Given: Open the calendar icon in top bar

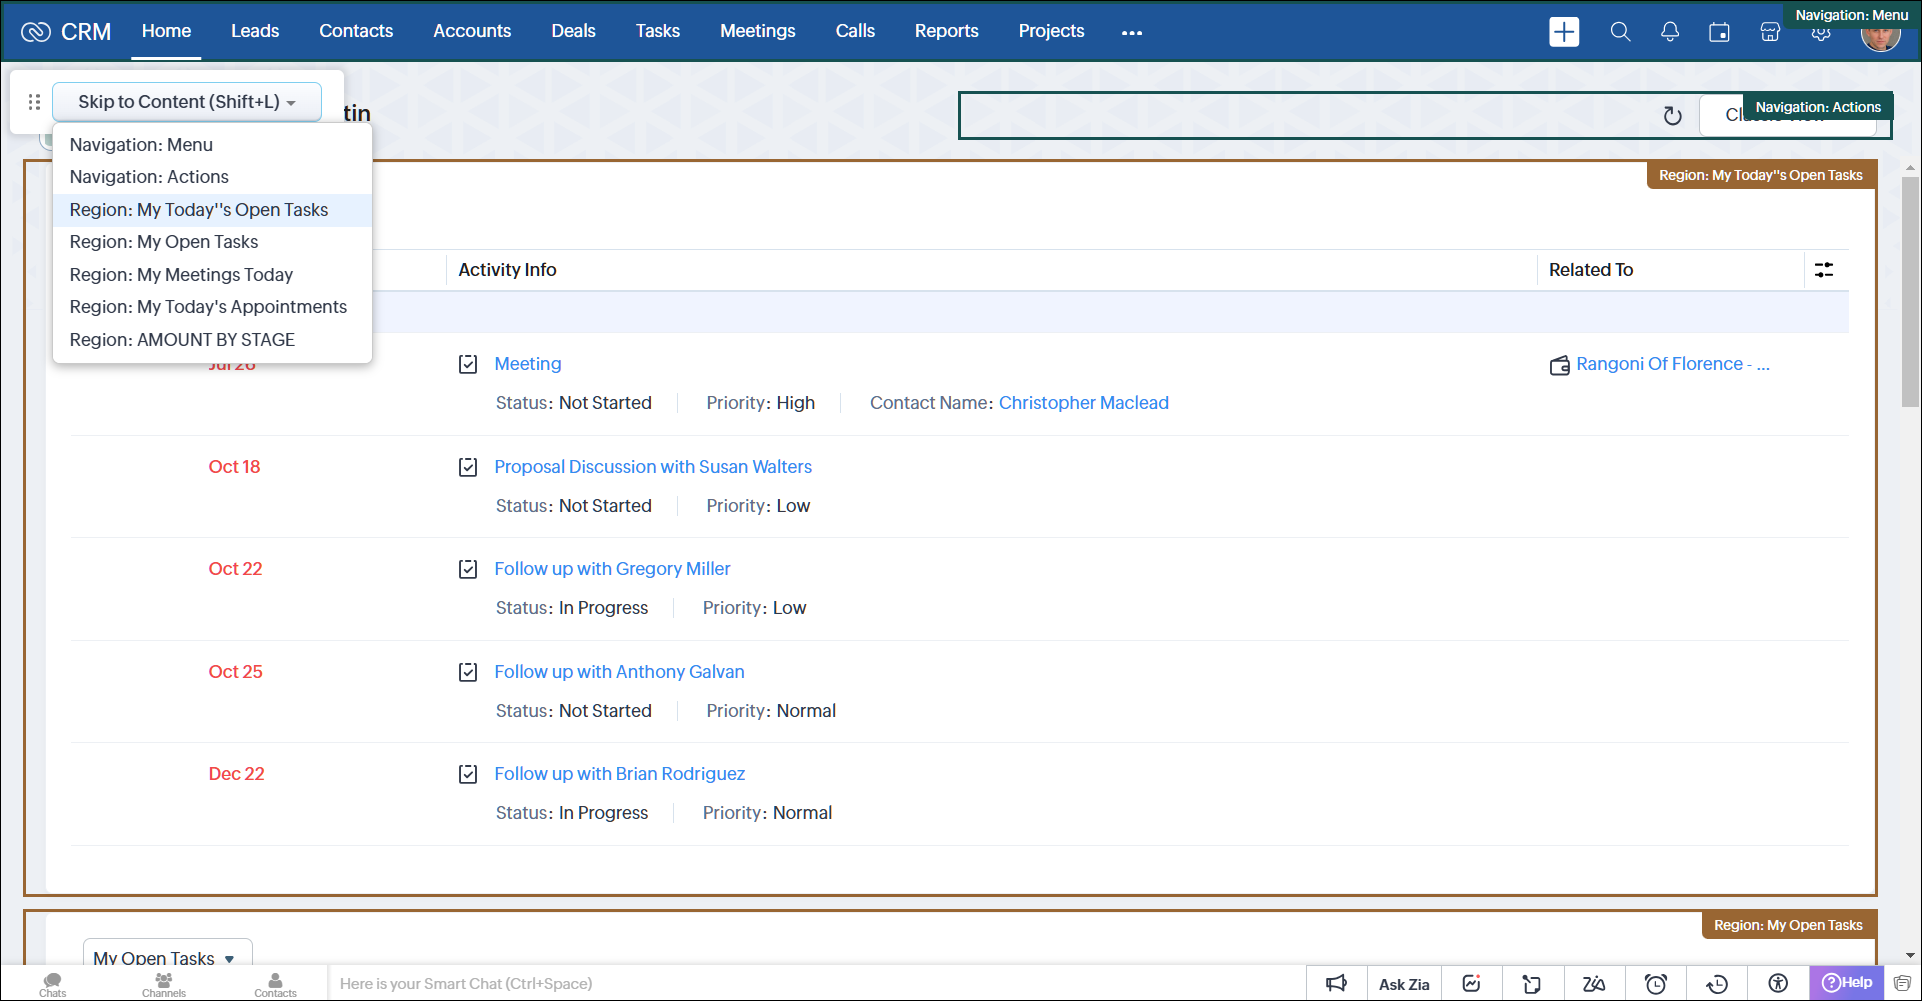Looking at the screenshot, I should 1719,32.
